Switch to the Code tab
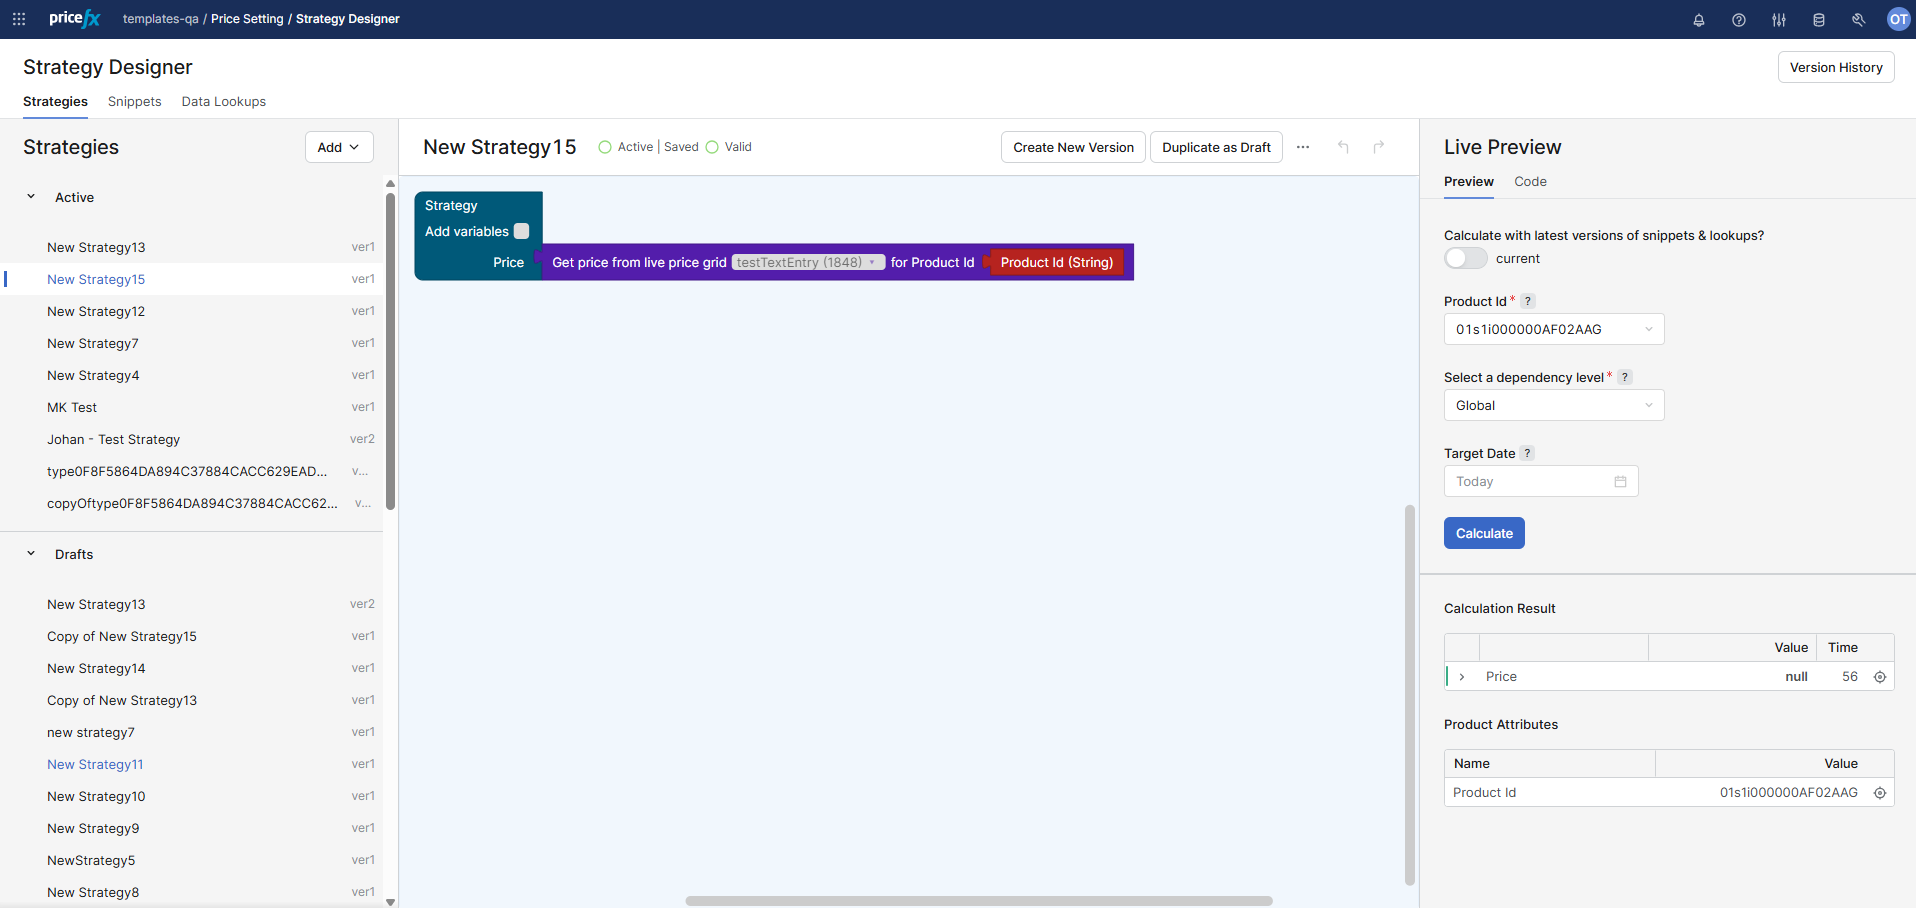Viewport: 1916px width, 908px height. (1529, 181)
